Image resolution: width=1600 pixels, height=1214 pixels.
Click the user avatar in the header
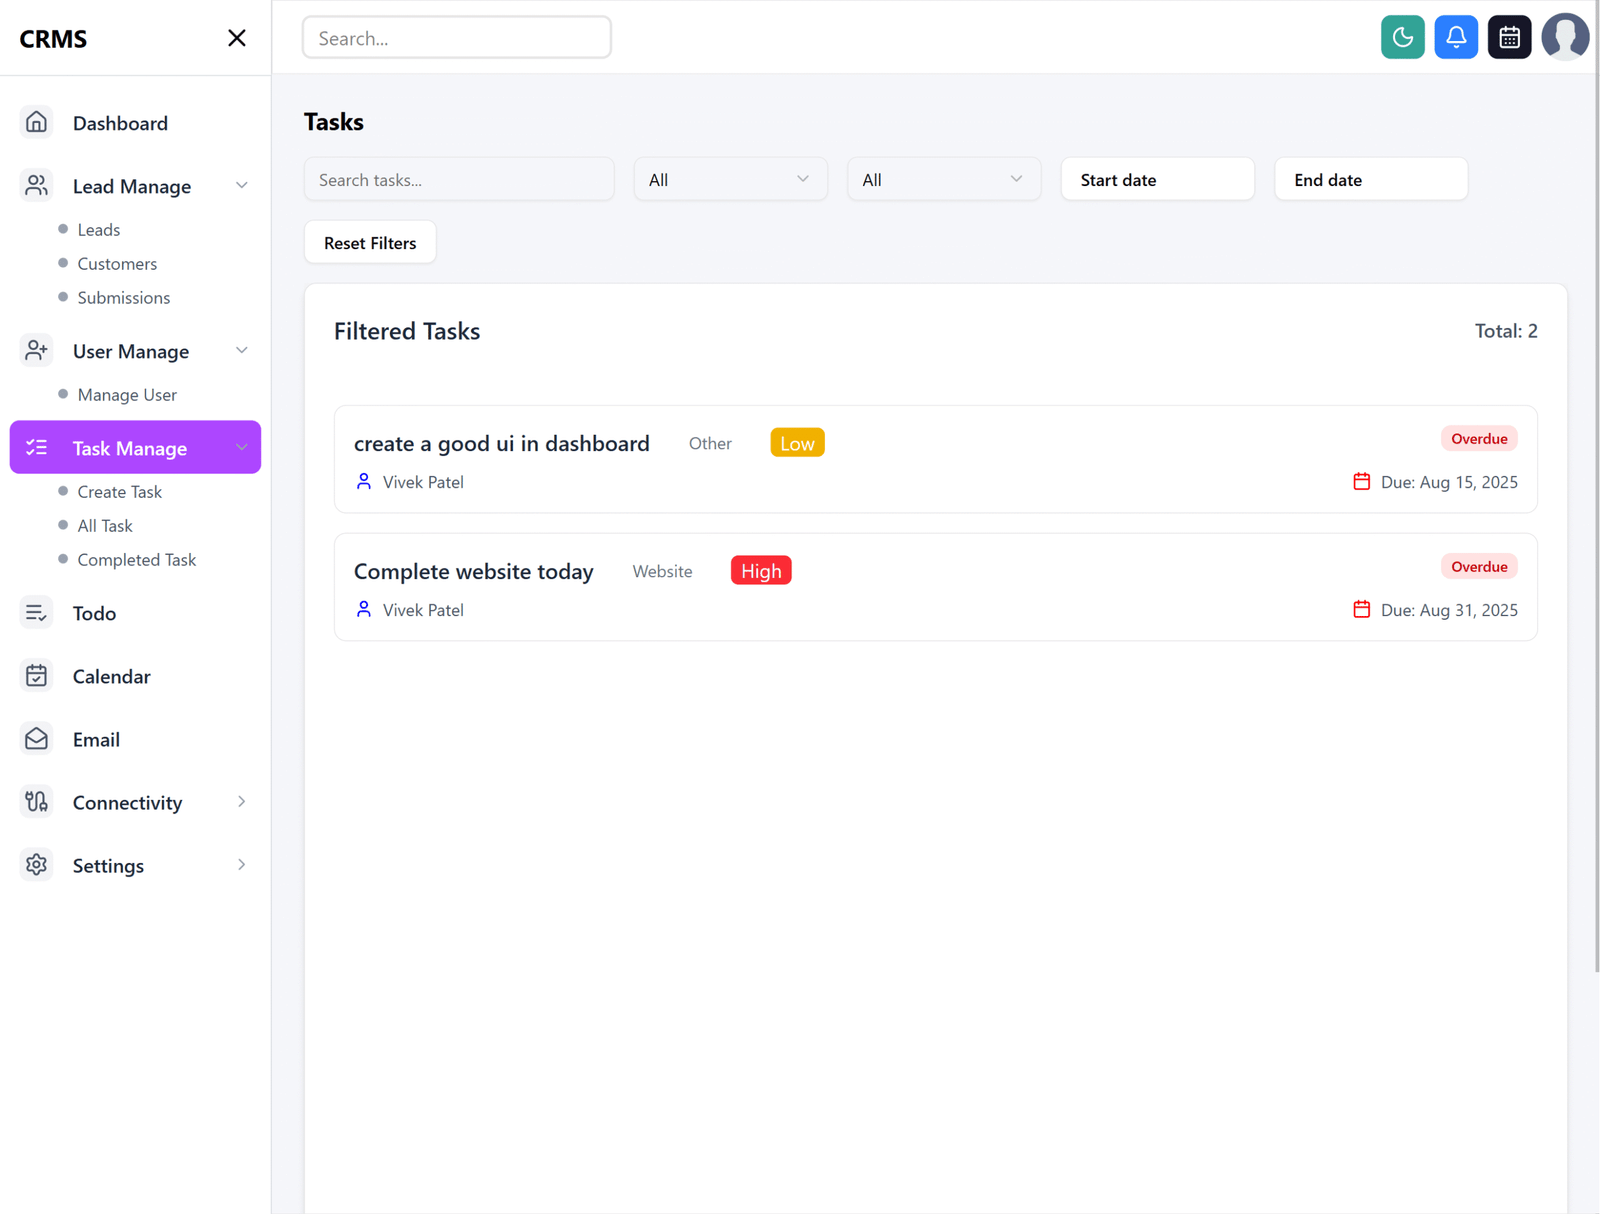[x=1565, y=37]
